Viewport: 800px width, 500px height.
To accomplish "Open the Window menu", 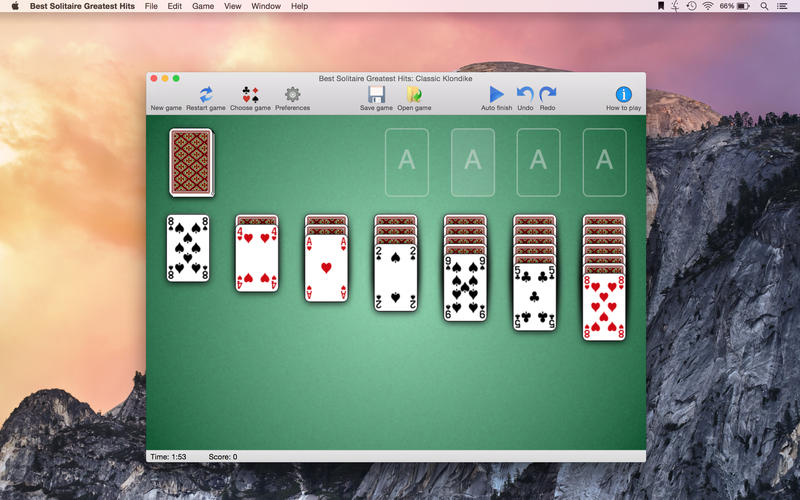I will pos(266,6).
